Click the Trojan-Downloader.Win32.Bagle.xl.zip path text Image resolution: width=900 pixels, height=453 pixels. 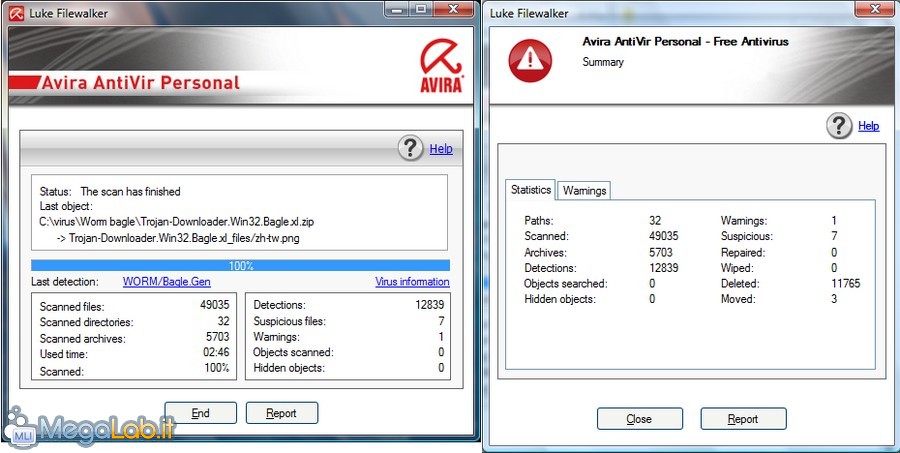tap(177, 222)
